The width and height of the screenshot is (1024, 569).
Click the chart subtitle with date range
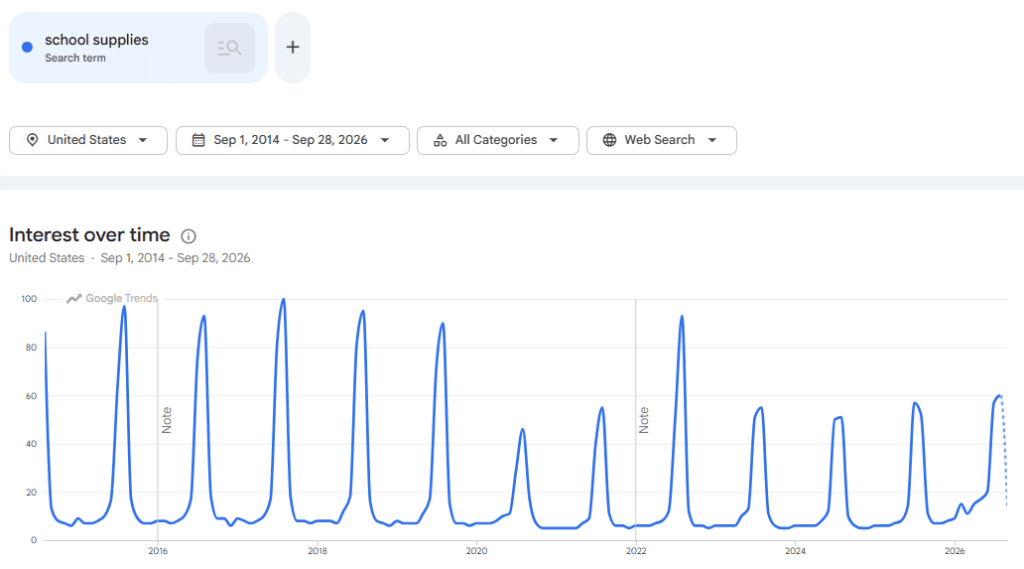click(x=129, y=258)
